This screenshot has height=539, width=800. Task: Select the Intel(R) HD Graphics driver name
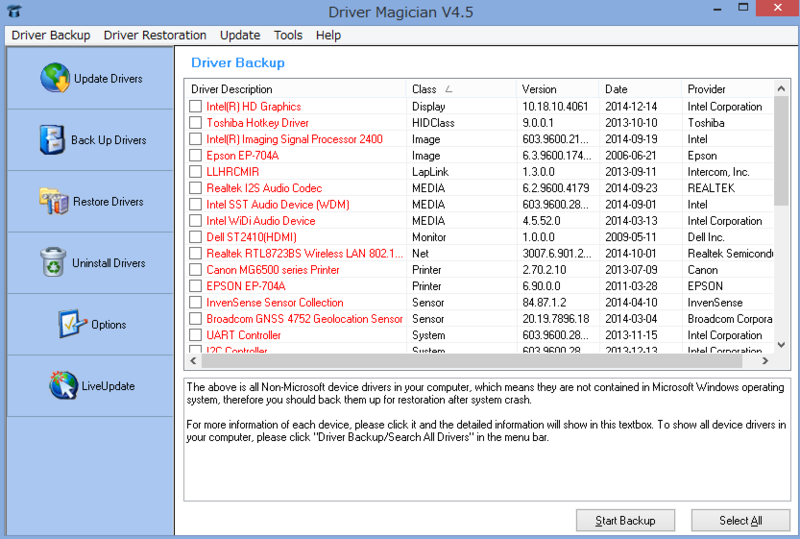coord(254,106)
